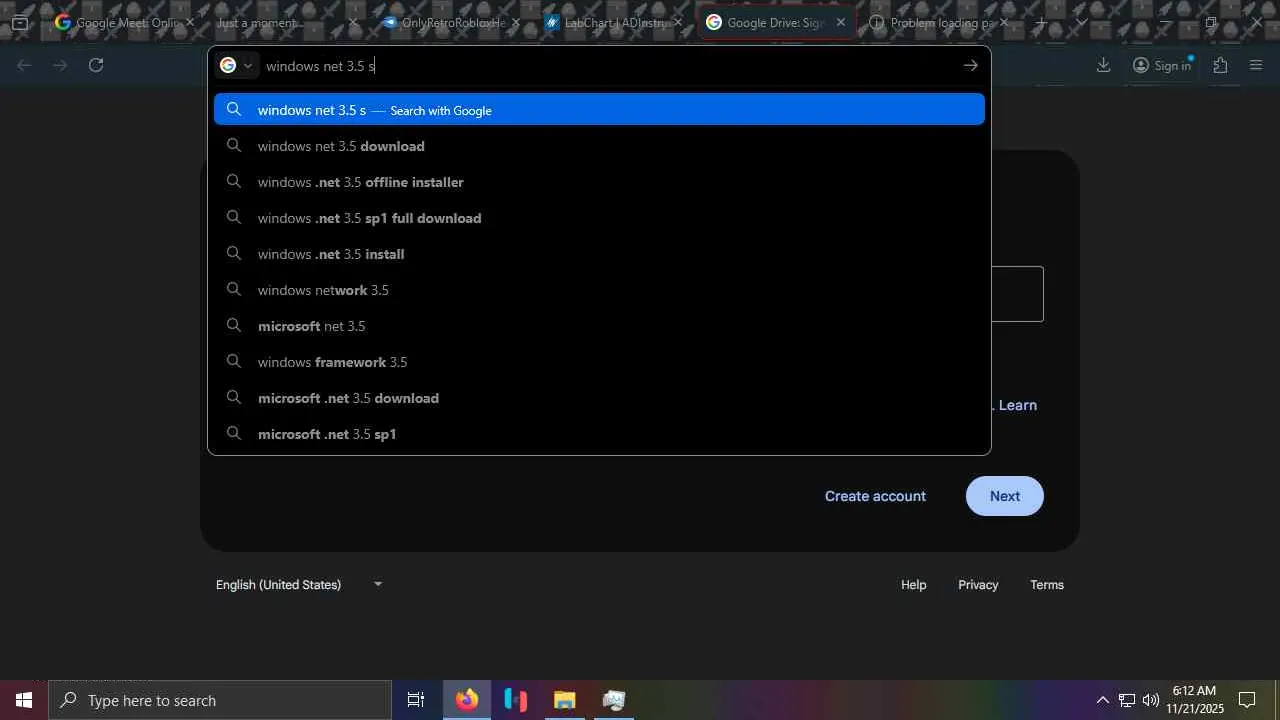This screenshot has width=1280, height=720.
Task: Click the Create account link
Action: tap(875, 496)
